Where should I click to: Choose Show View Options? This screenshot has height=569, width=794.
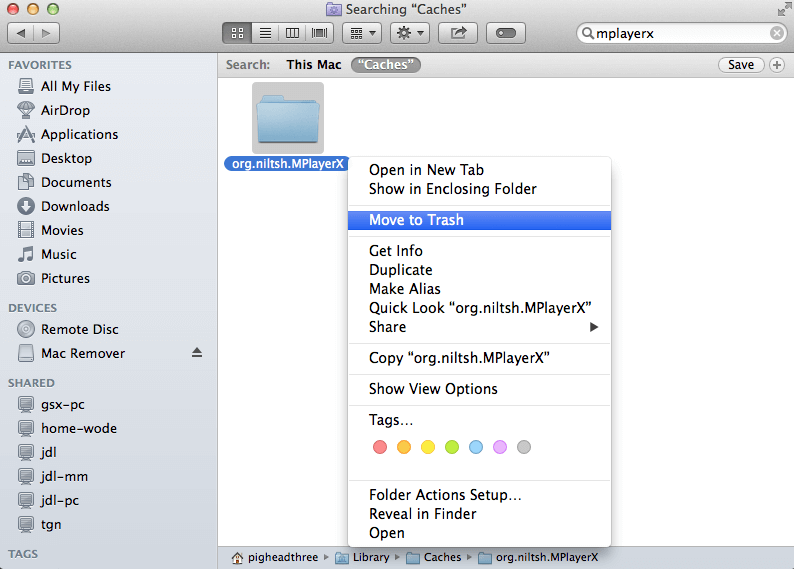[x=479, y=389]
